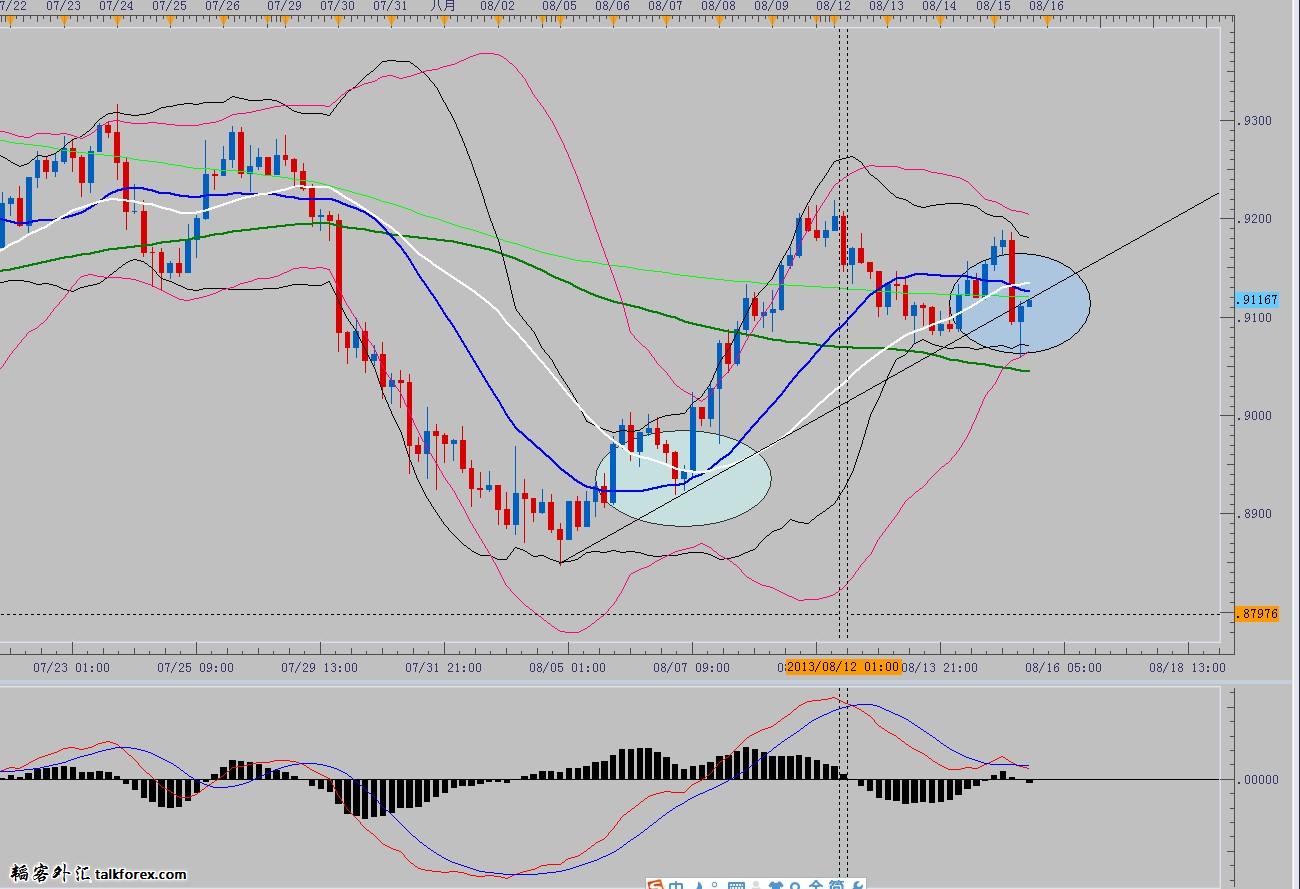Click the 08/16 marker on the top date ruler
This screenshot has height=889, width=1300.
pos(1046,6)
